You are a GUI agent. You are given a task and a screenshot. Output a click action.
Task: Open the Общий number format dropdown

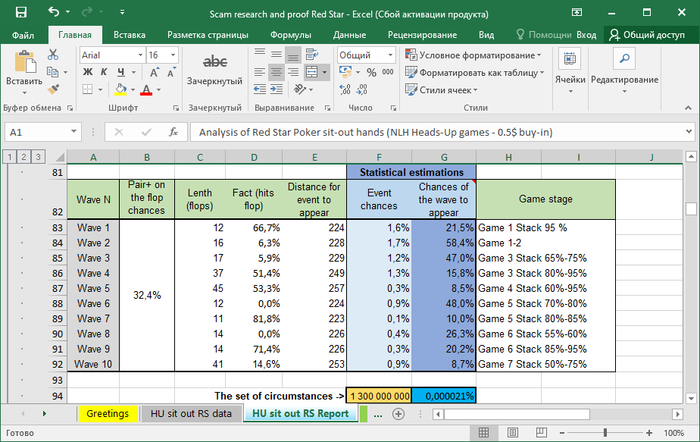[390, 55]
